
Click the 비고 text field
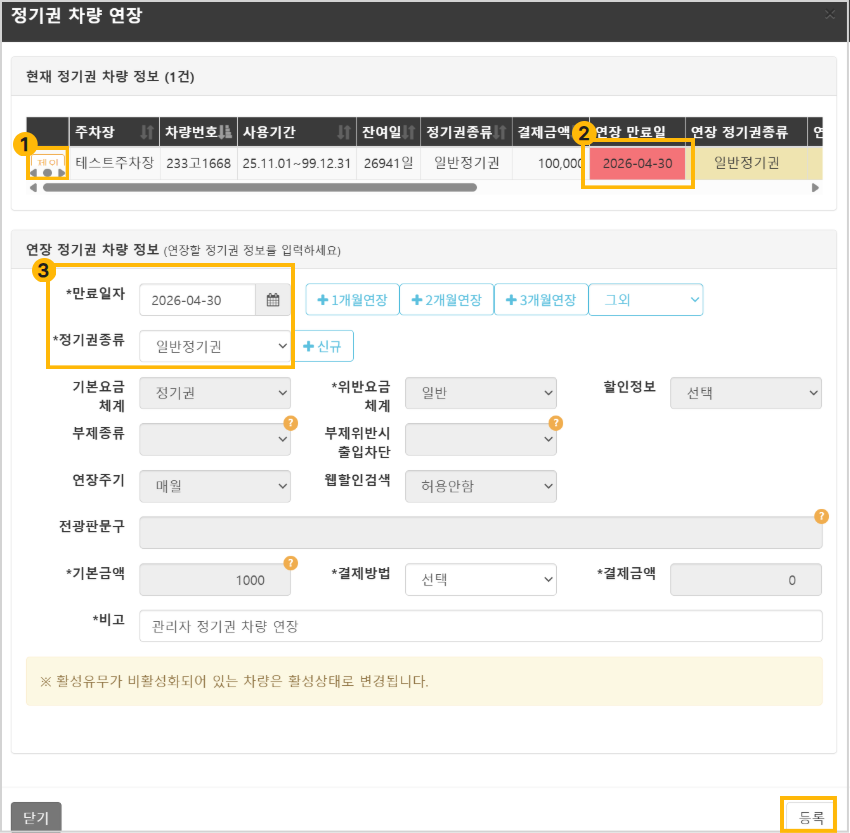pos(480,626)
